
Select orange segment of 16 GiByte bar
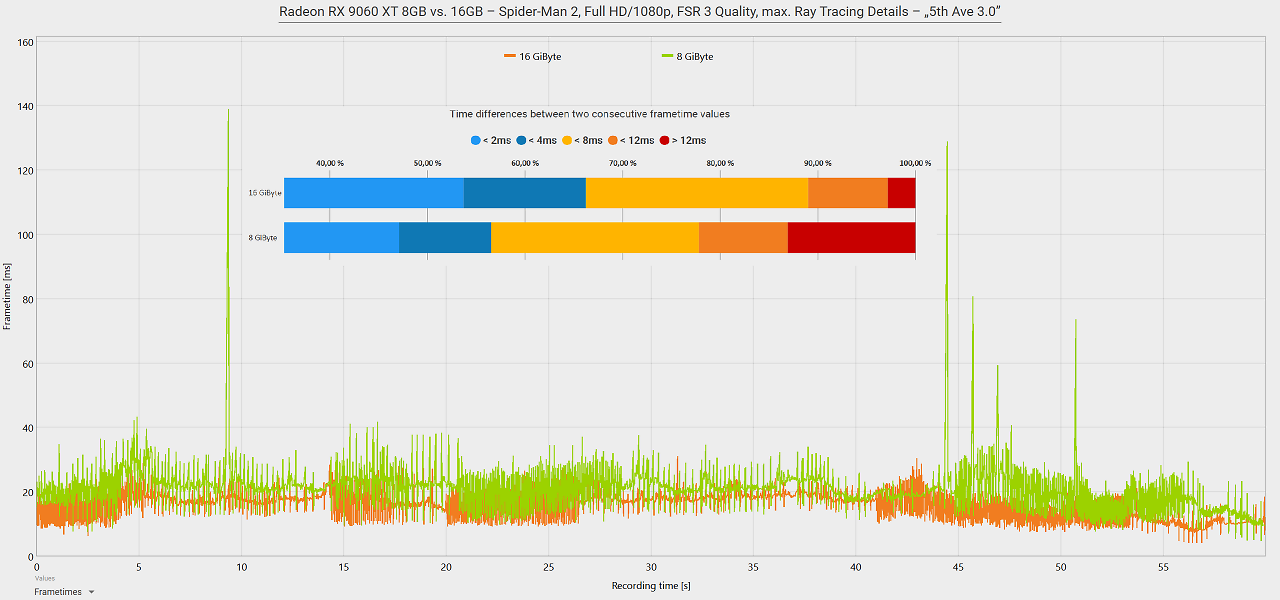point(848,193)
